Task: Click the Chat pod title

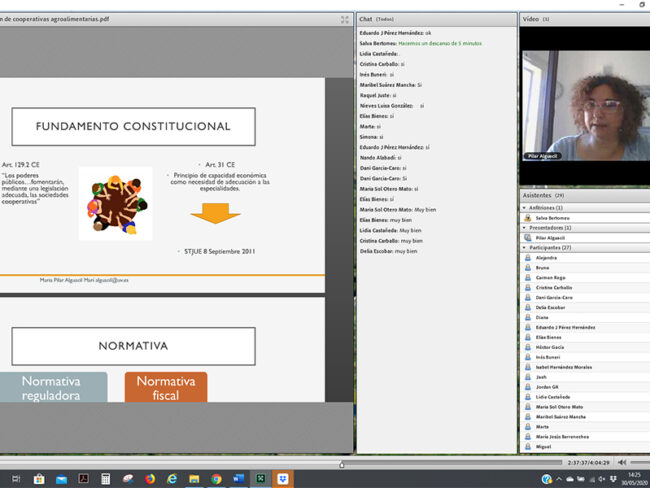Action: click(366, 19)
